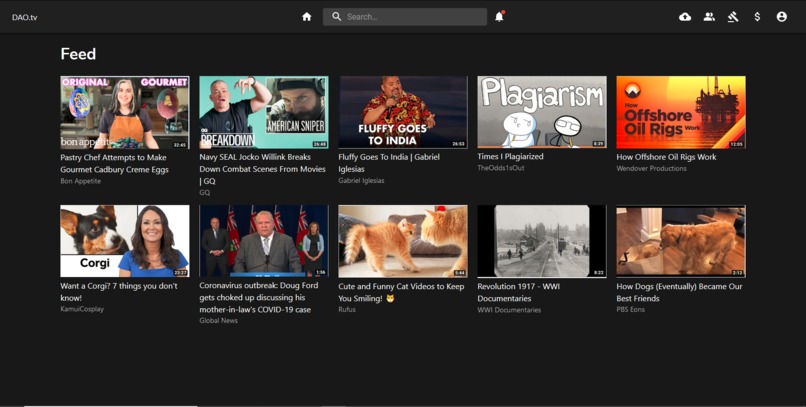Open Global News channel name
Image resolution: width=806 pixels, height=407 pixels.
(218, 321)
